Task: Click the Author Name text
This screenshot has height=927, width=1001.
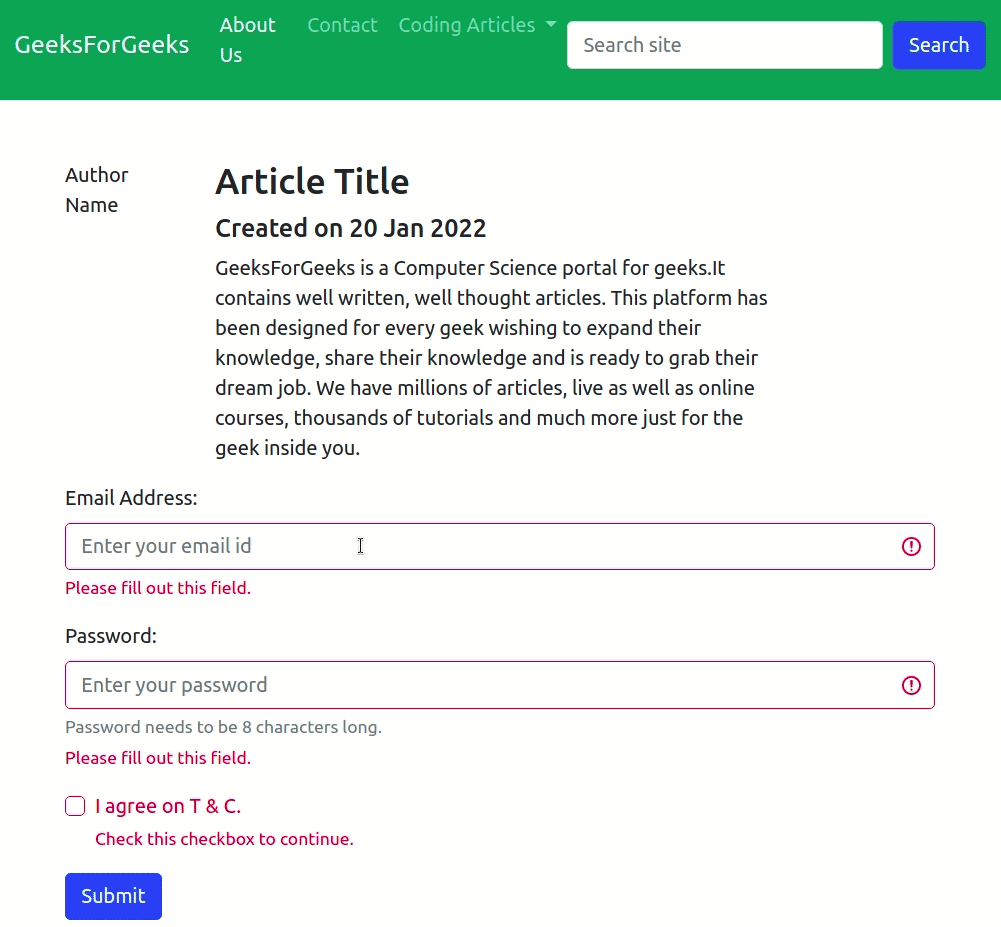Action: coord(97,190)
